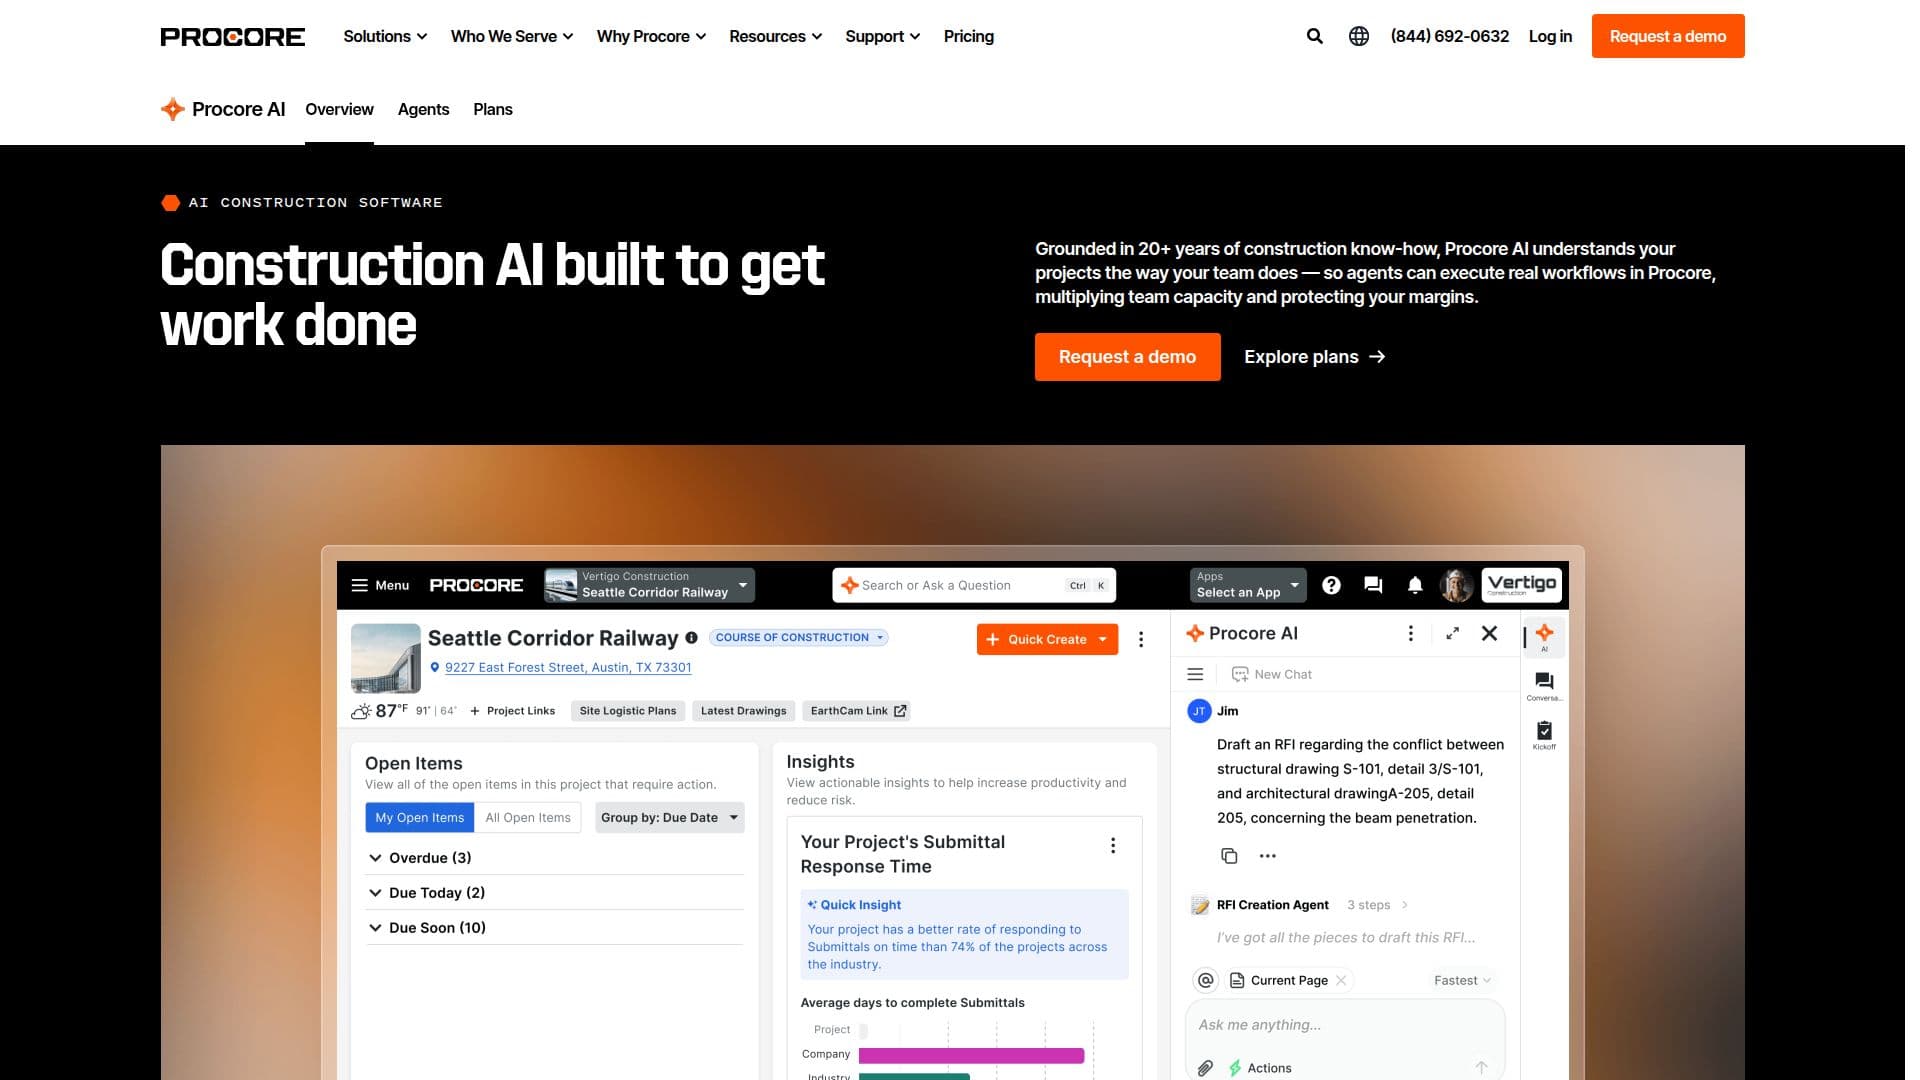This screenshot has width=1920, height=1080.
Task: Open the Resources dropdown
Action: pos(775,36)
